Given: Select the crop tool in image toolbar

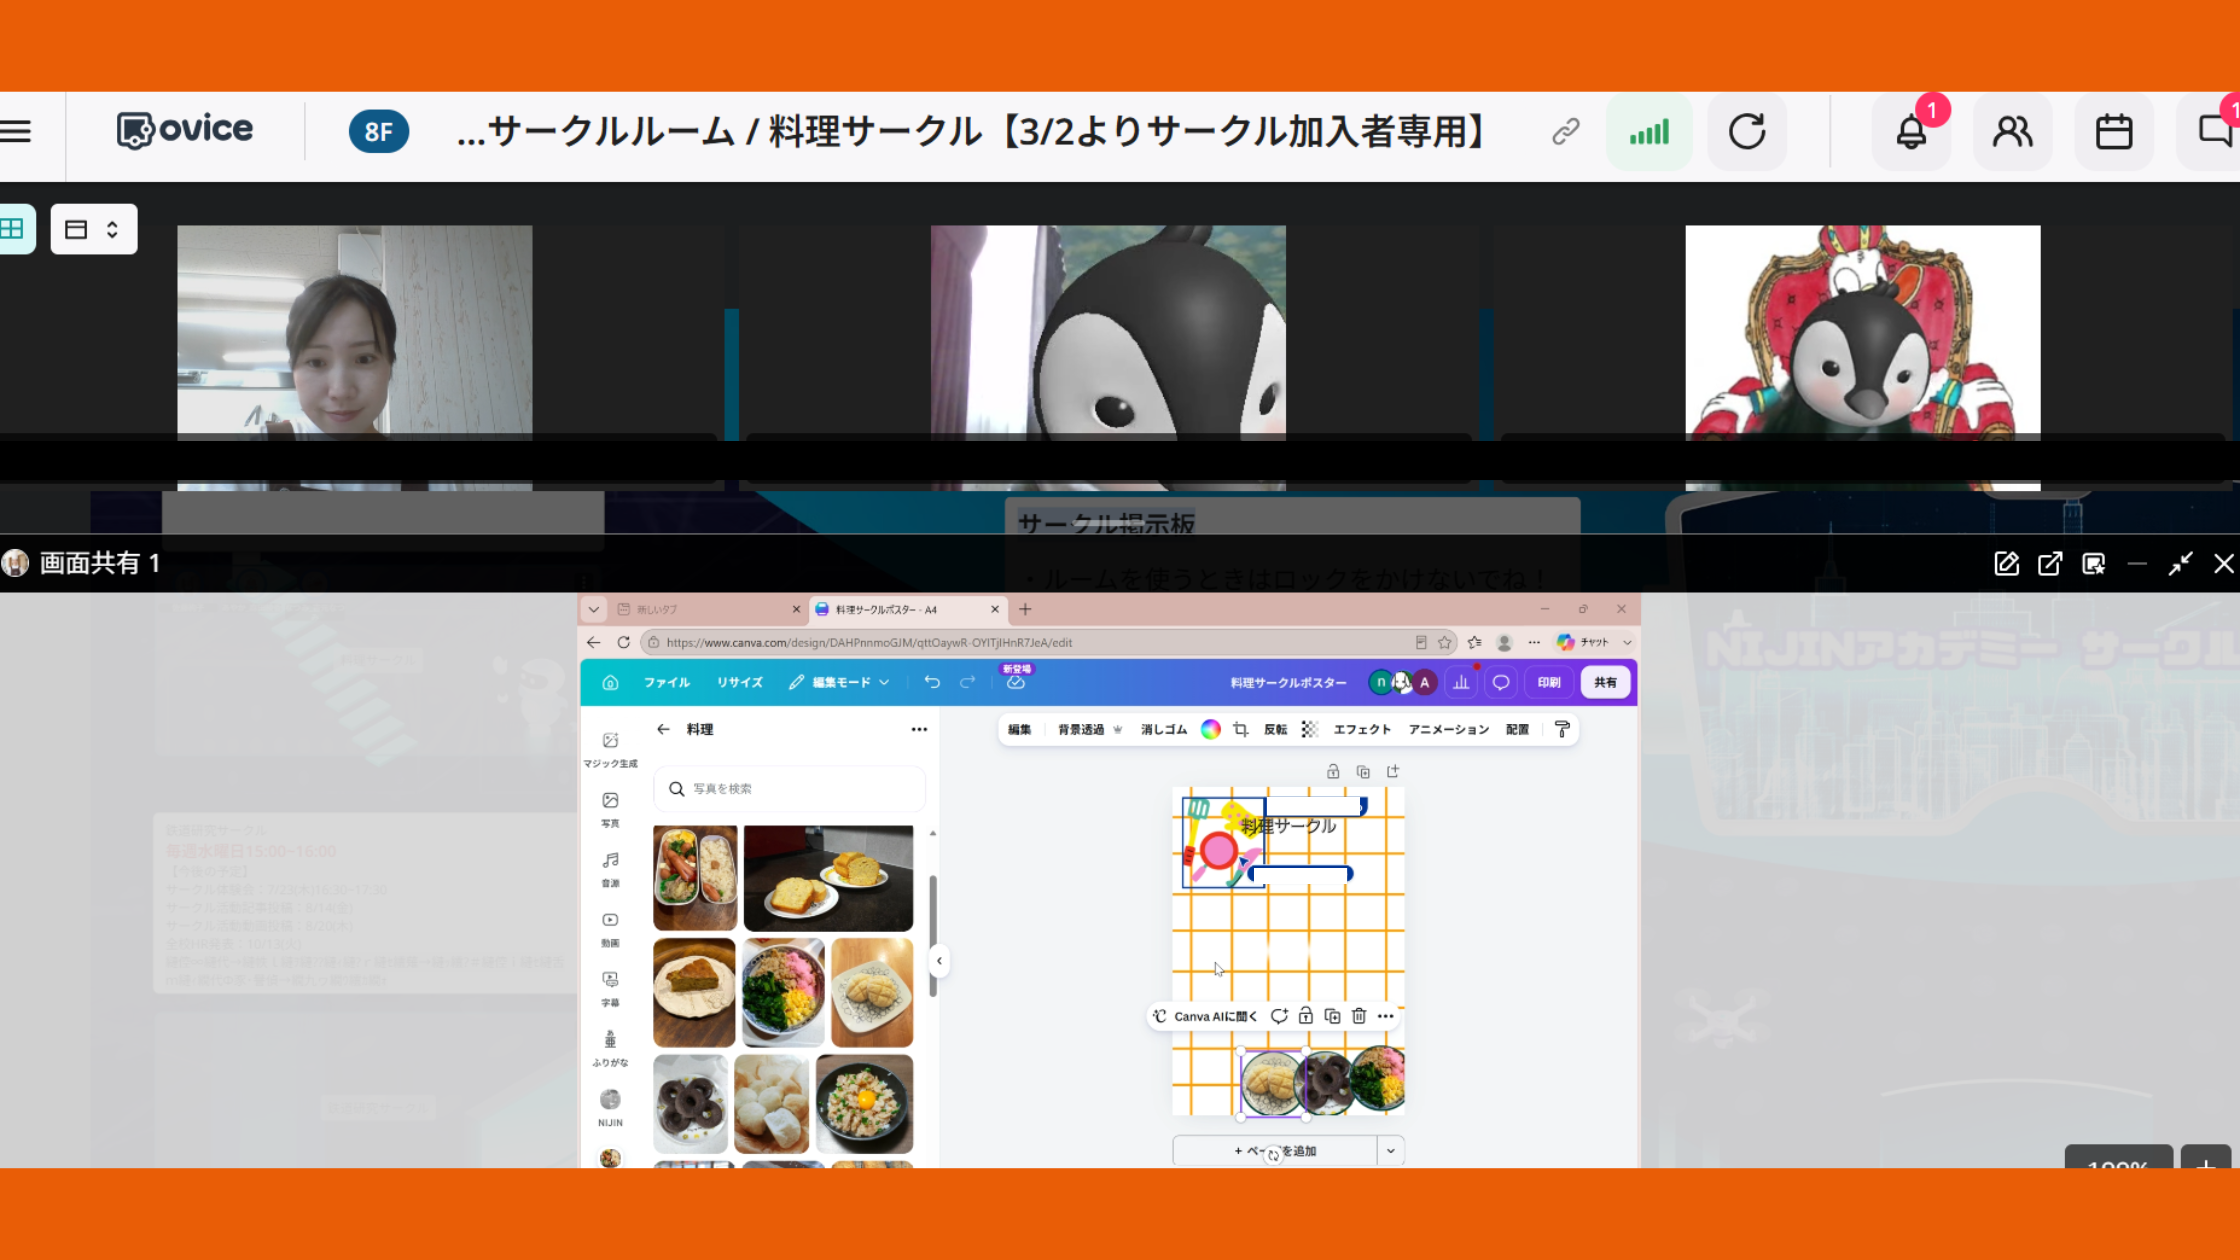Looking at the screenshot, I should [1241, 729].
